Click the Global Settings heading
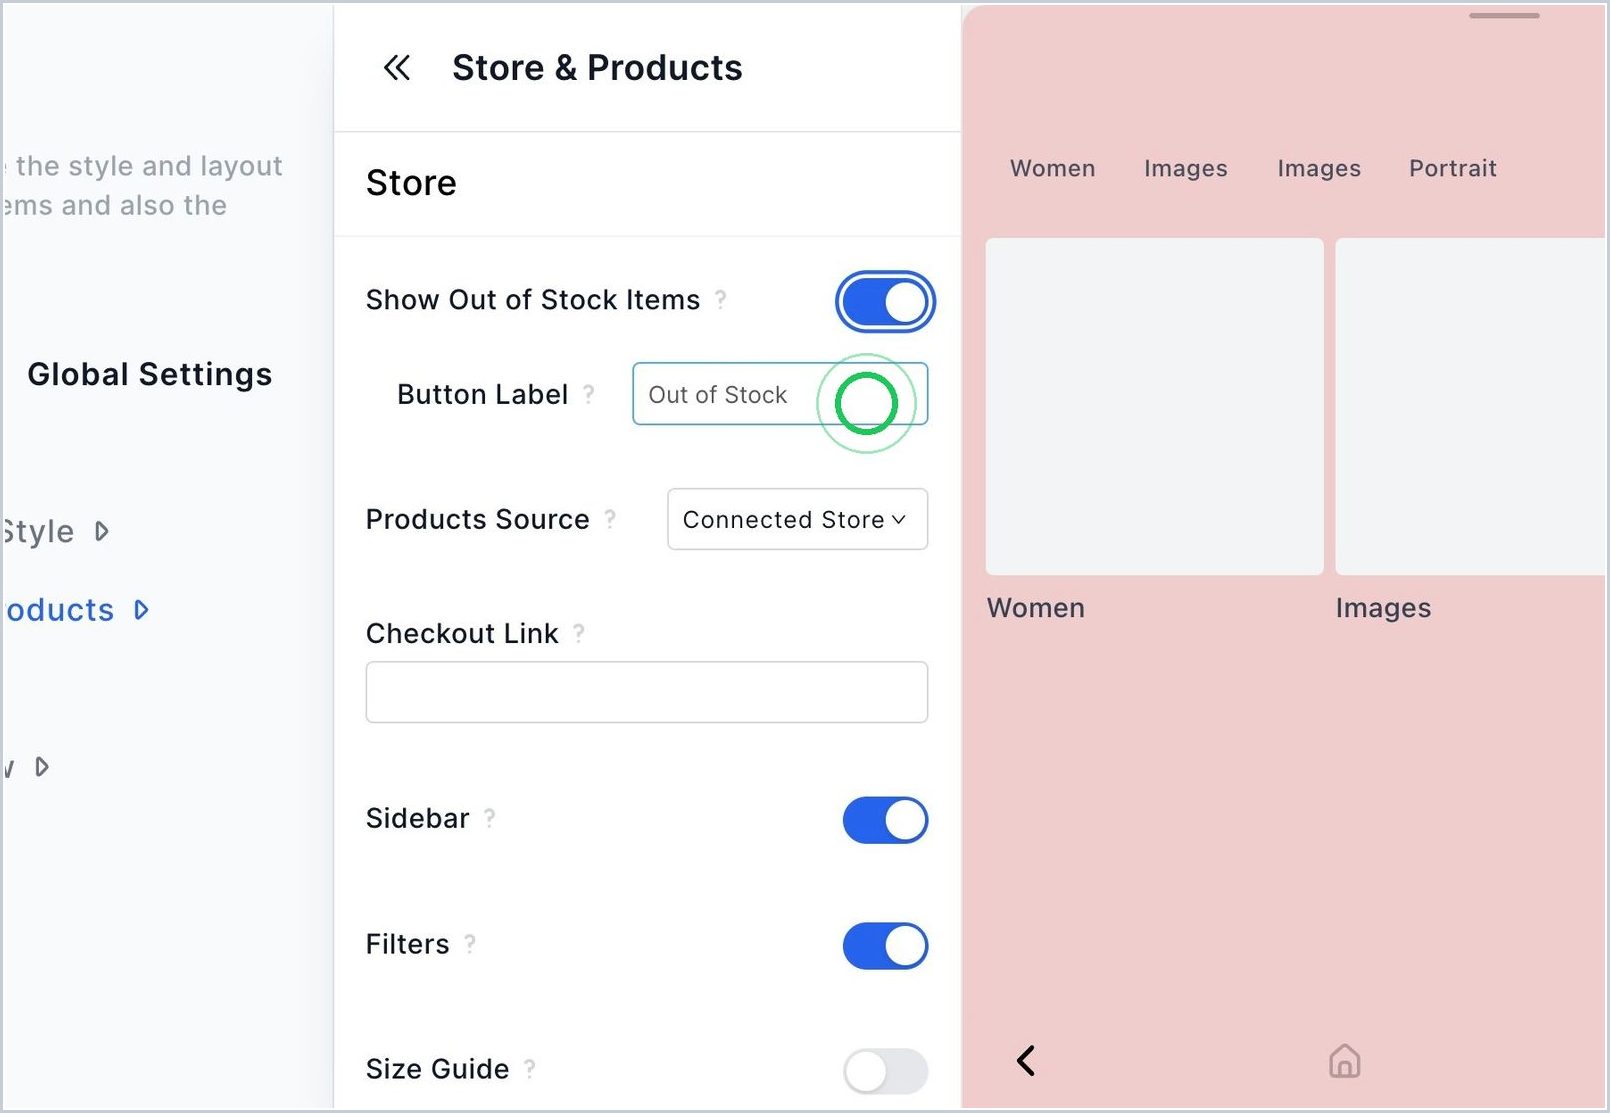The height and width of the screenshot is (1113, 1610). click(150, 374)
